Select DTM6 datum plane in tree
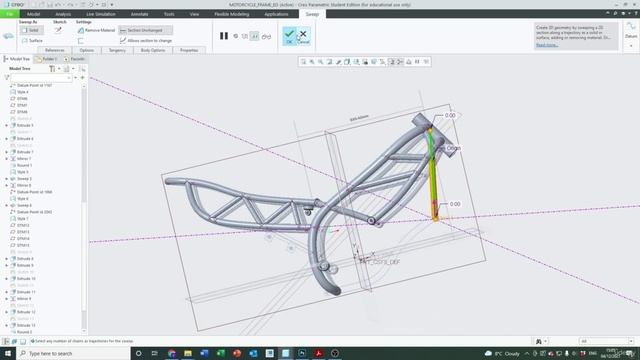Screen dimensions: 640x360 coord(19,98)
